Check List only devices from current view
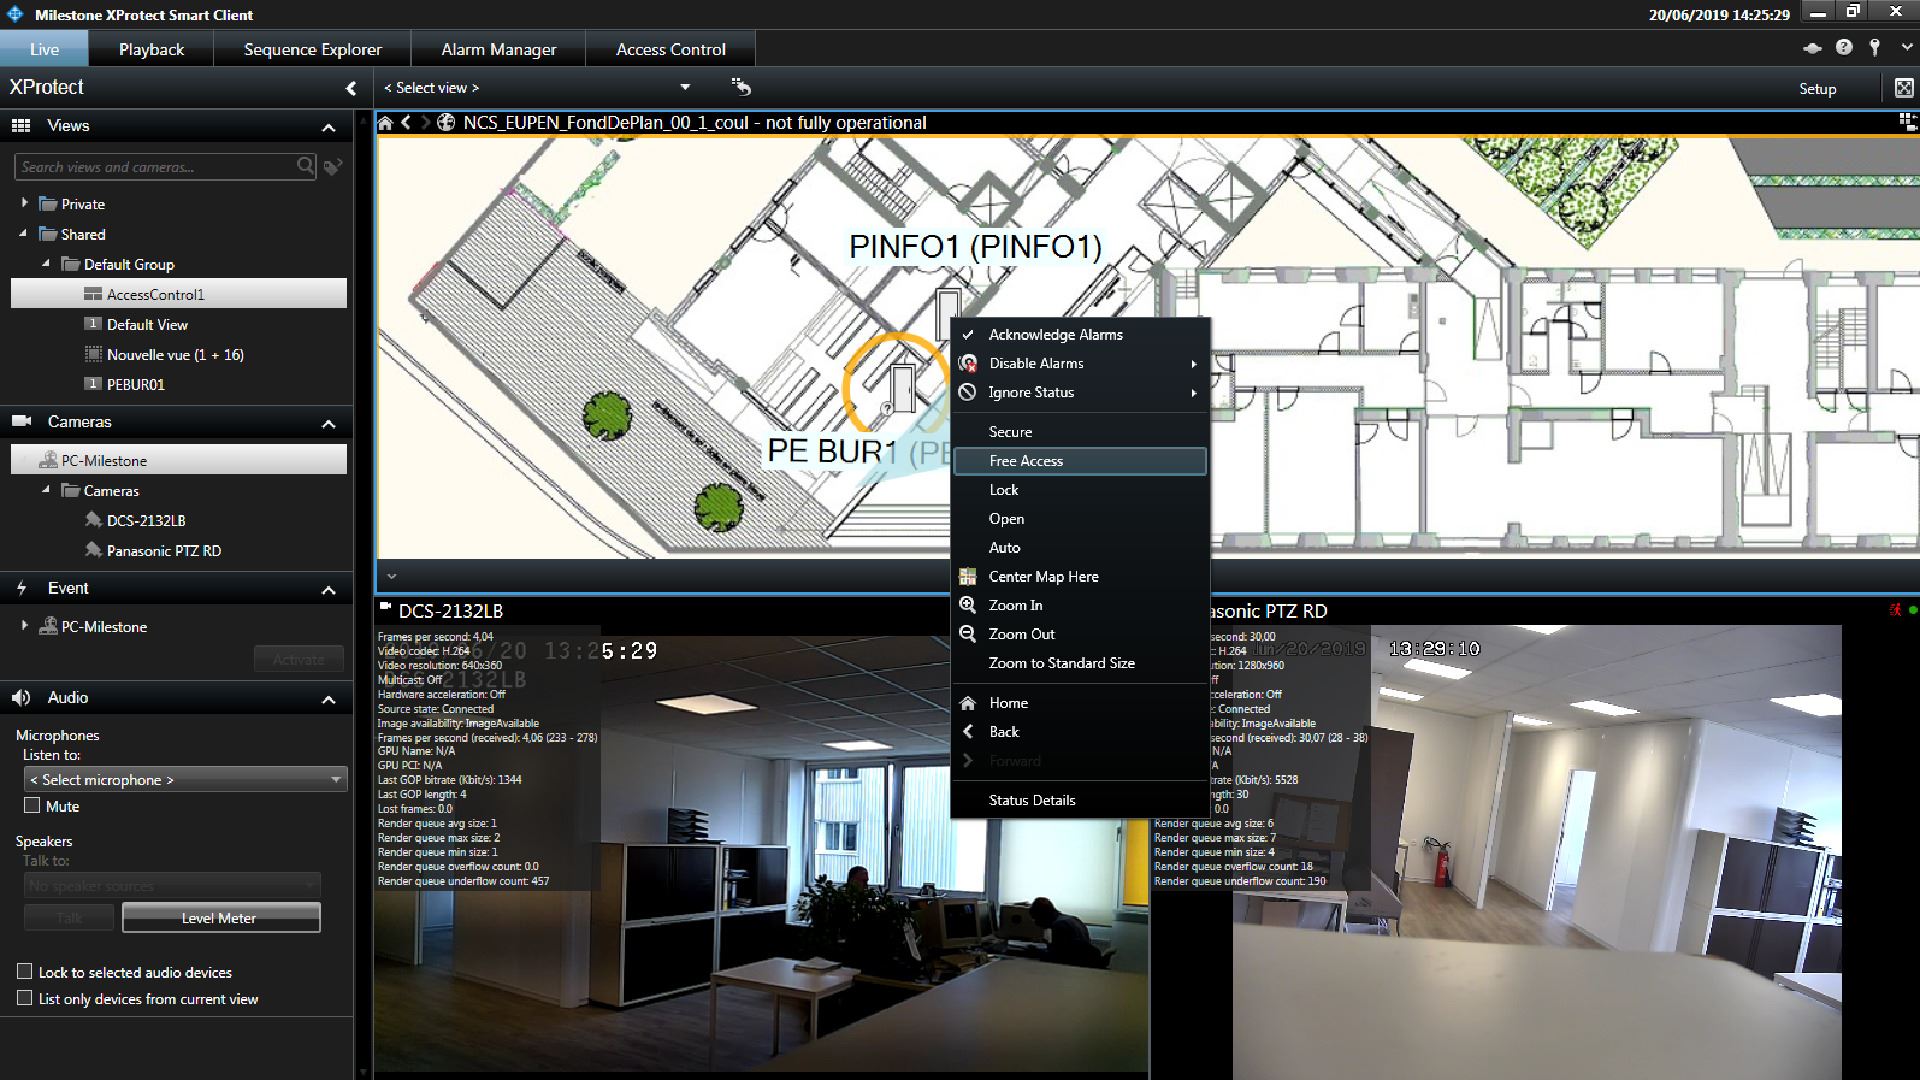This screenshot has height=1080, width=1920. 25,998
